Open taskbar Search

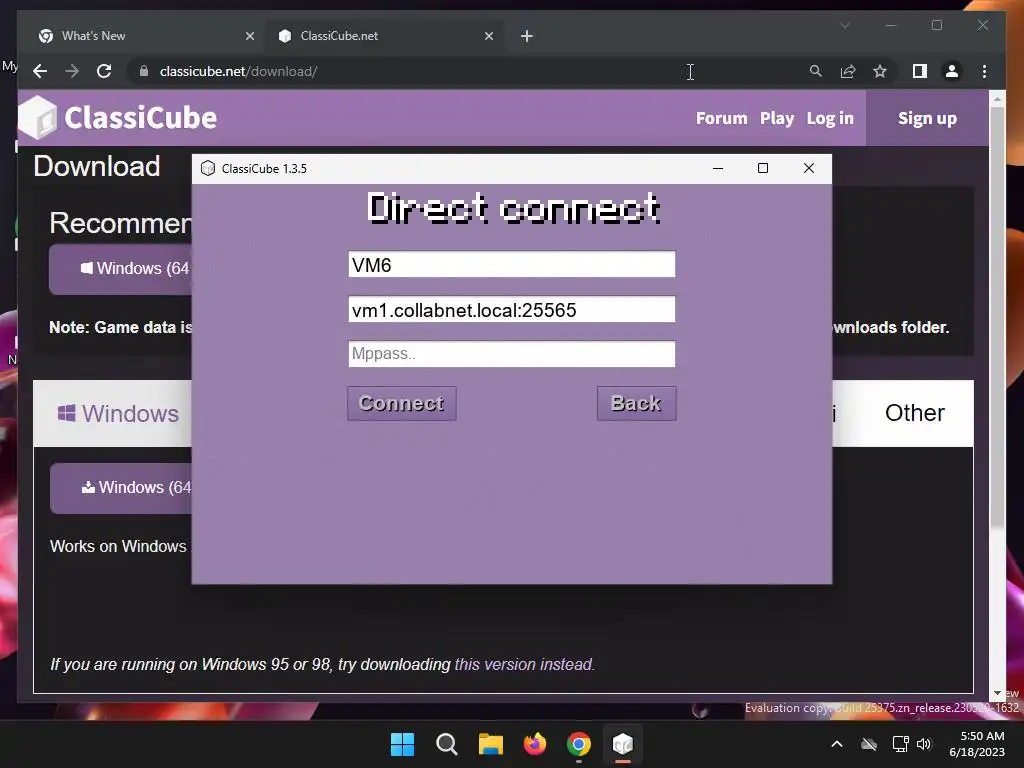(x=447, y=744)
